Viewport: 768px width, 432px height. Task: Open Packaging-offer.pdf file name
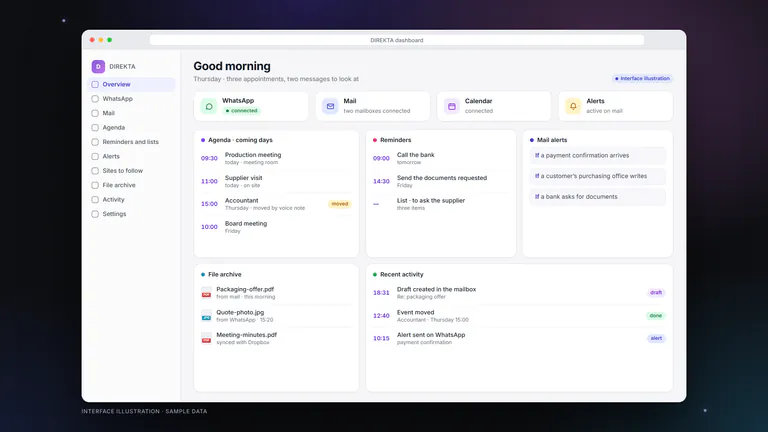tap(245, 289)
